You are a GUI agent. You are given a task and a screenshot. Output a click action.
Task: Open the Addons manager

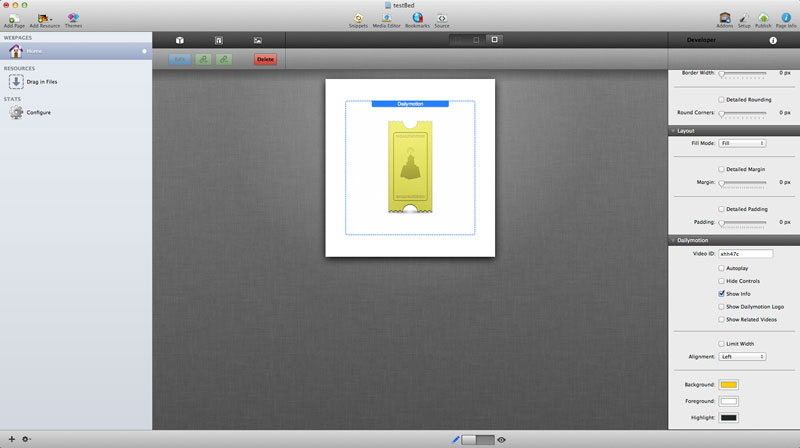click(x=724, y=17)
